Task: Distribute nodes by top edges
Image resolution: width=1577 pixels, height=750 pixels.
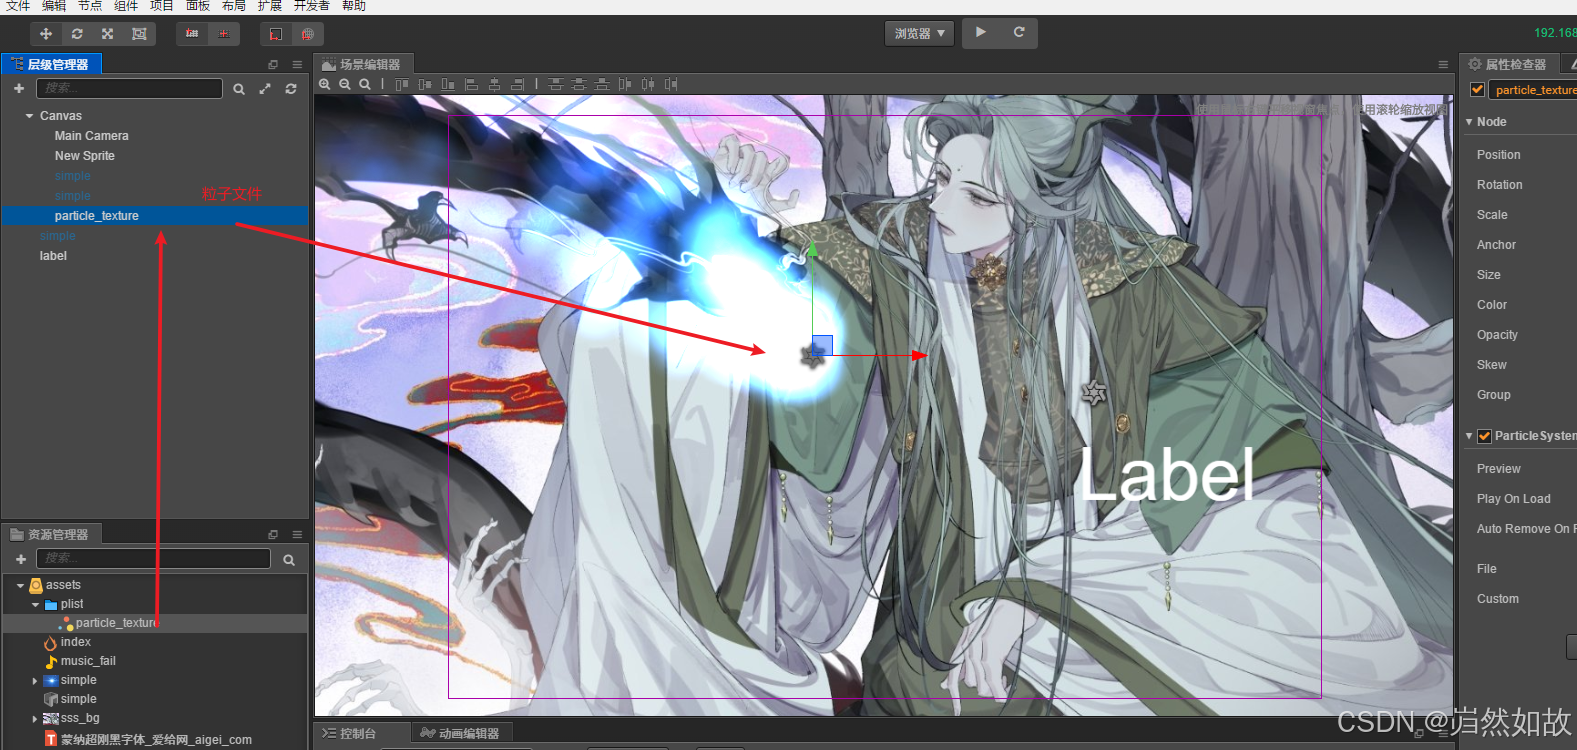Action: tap(556, 85)
